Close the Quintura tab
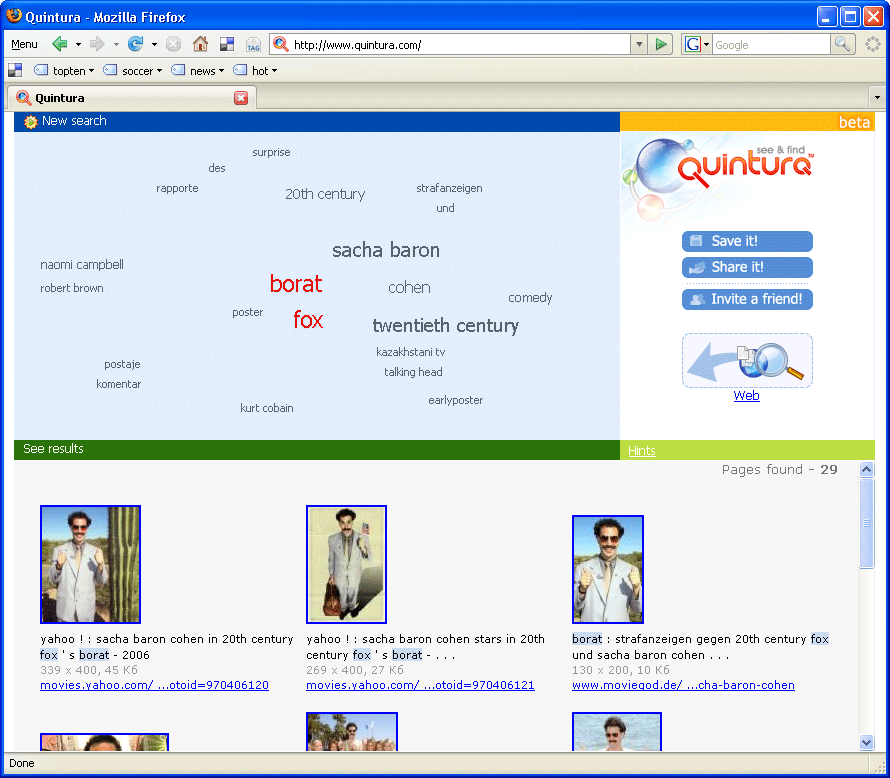The height and width of the screenshot is (778, 890). tap(241, 98)
